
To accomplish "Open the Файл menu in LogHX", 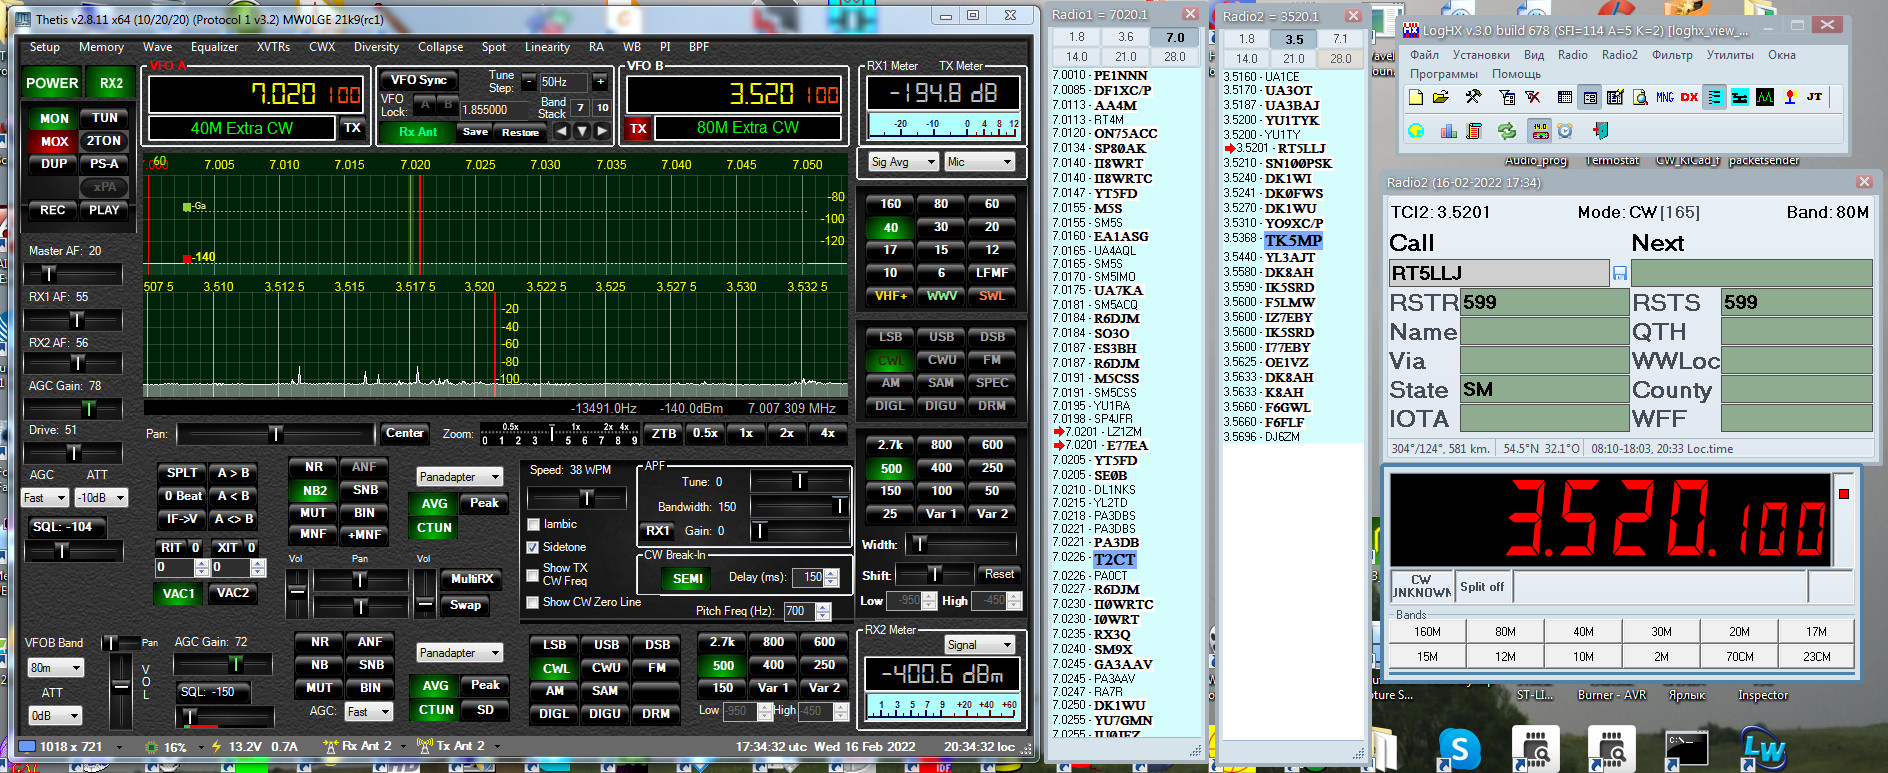I will coord(1424,55).
